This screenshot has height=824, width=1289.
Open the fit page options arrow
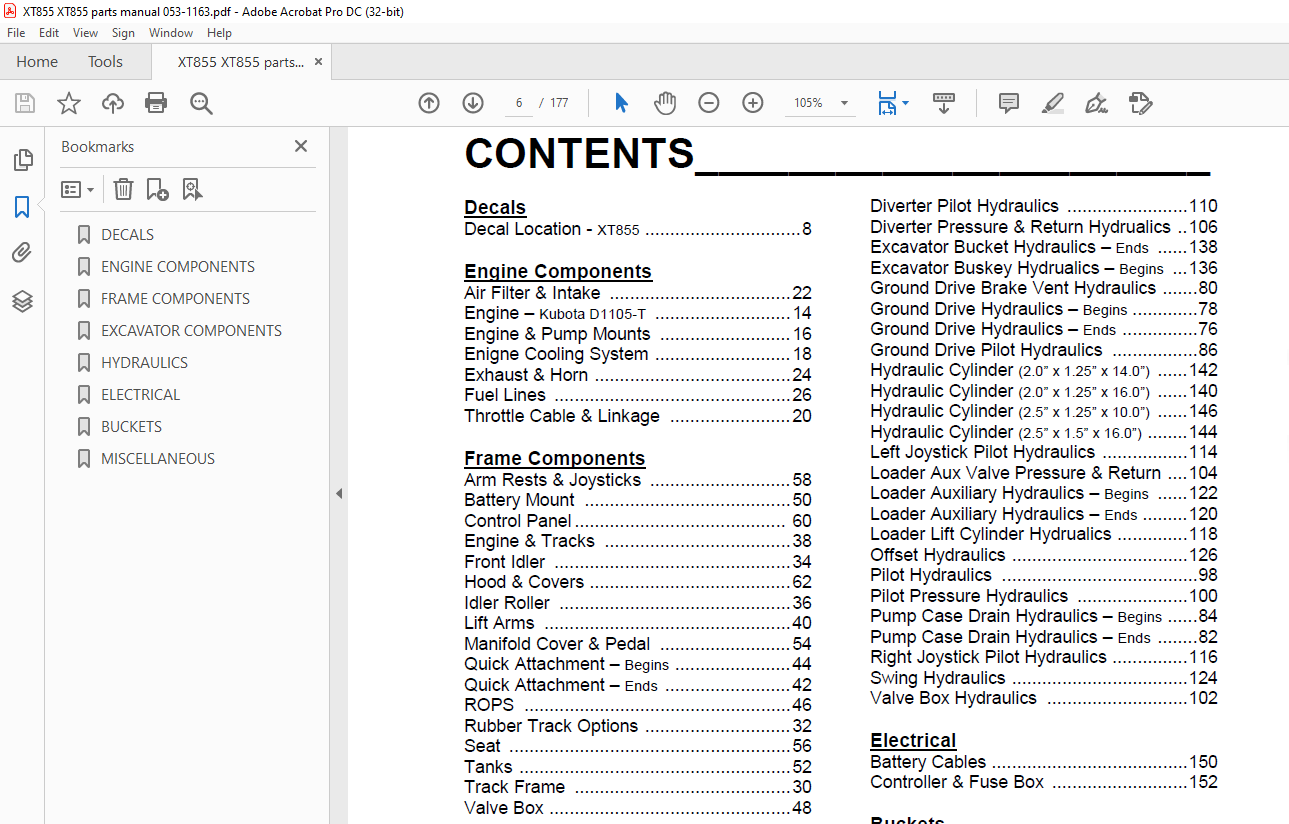[x=906, y=103]
